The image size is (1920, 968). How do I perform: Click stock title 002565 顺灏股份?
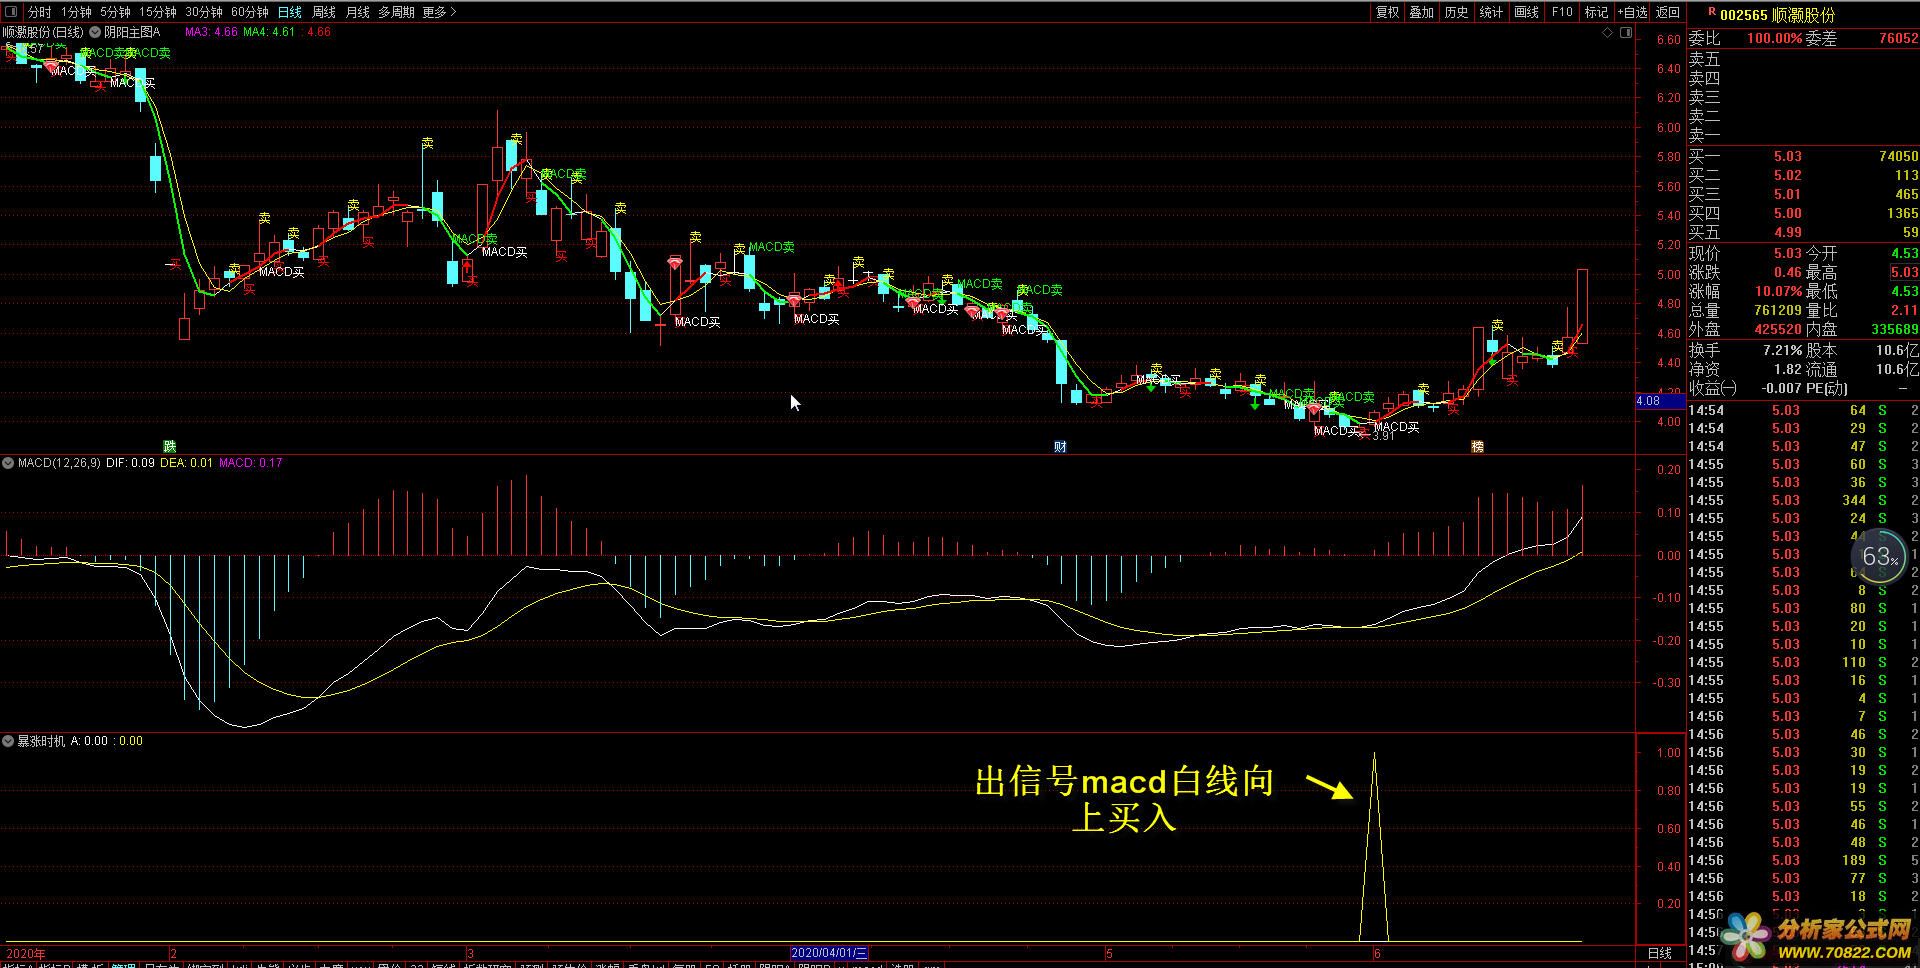coord(1778,15)
